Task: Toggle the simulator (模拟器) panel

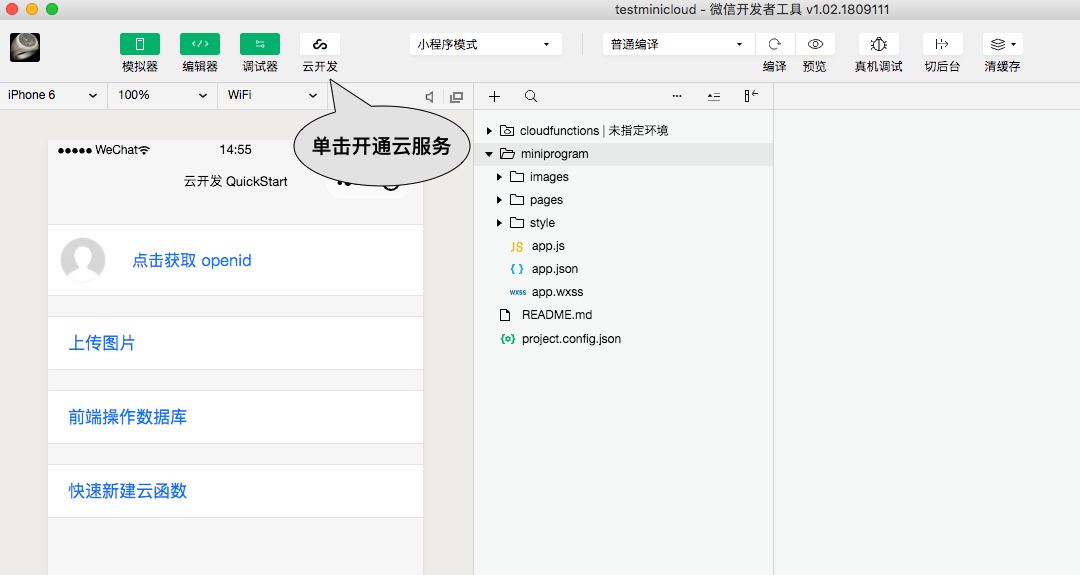Action: click(140, 44)
